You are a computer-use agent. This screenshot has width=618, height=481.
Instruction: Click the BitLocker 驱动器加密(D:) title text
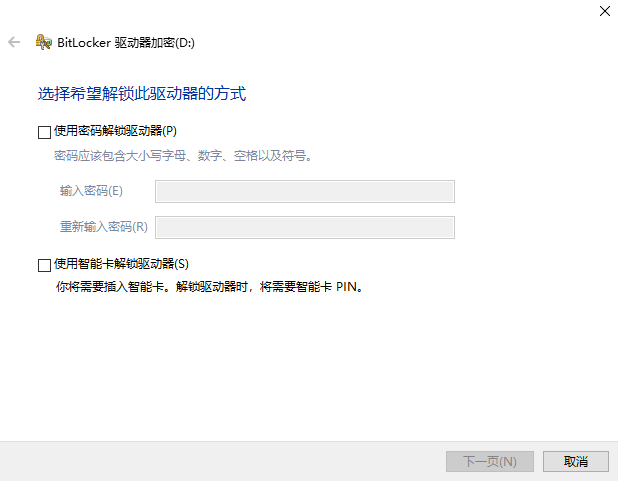126,43
